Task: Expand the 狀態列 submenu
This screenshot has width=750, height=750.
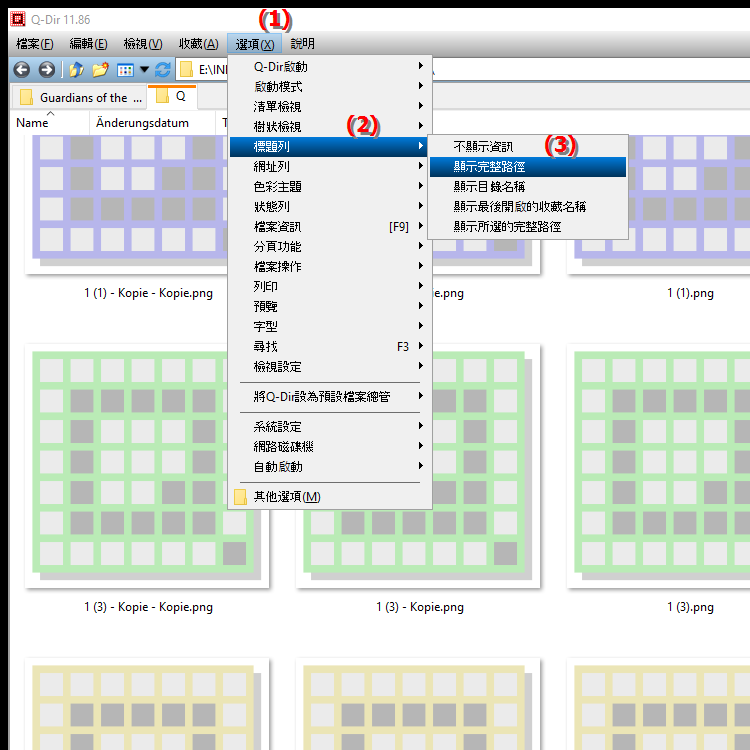Action: [x=330, y=207]
